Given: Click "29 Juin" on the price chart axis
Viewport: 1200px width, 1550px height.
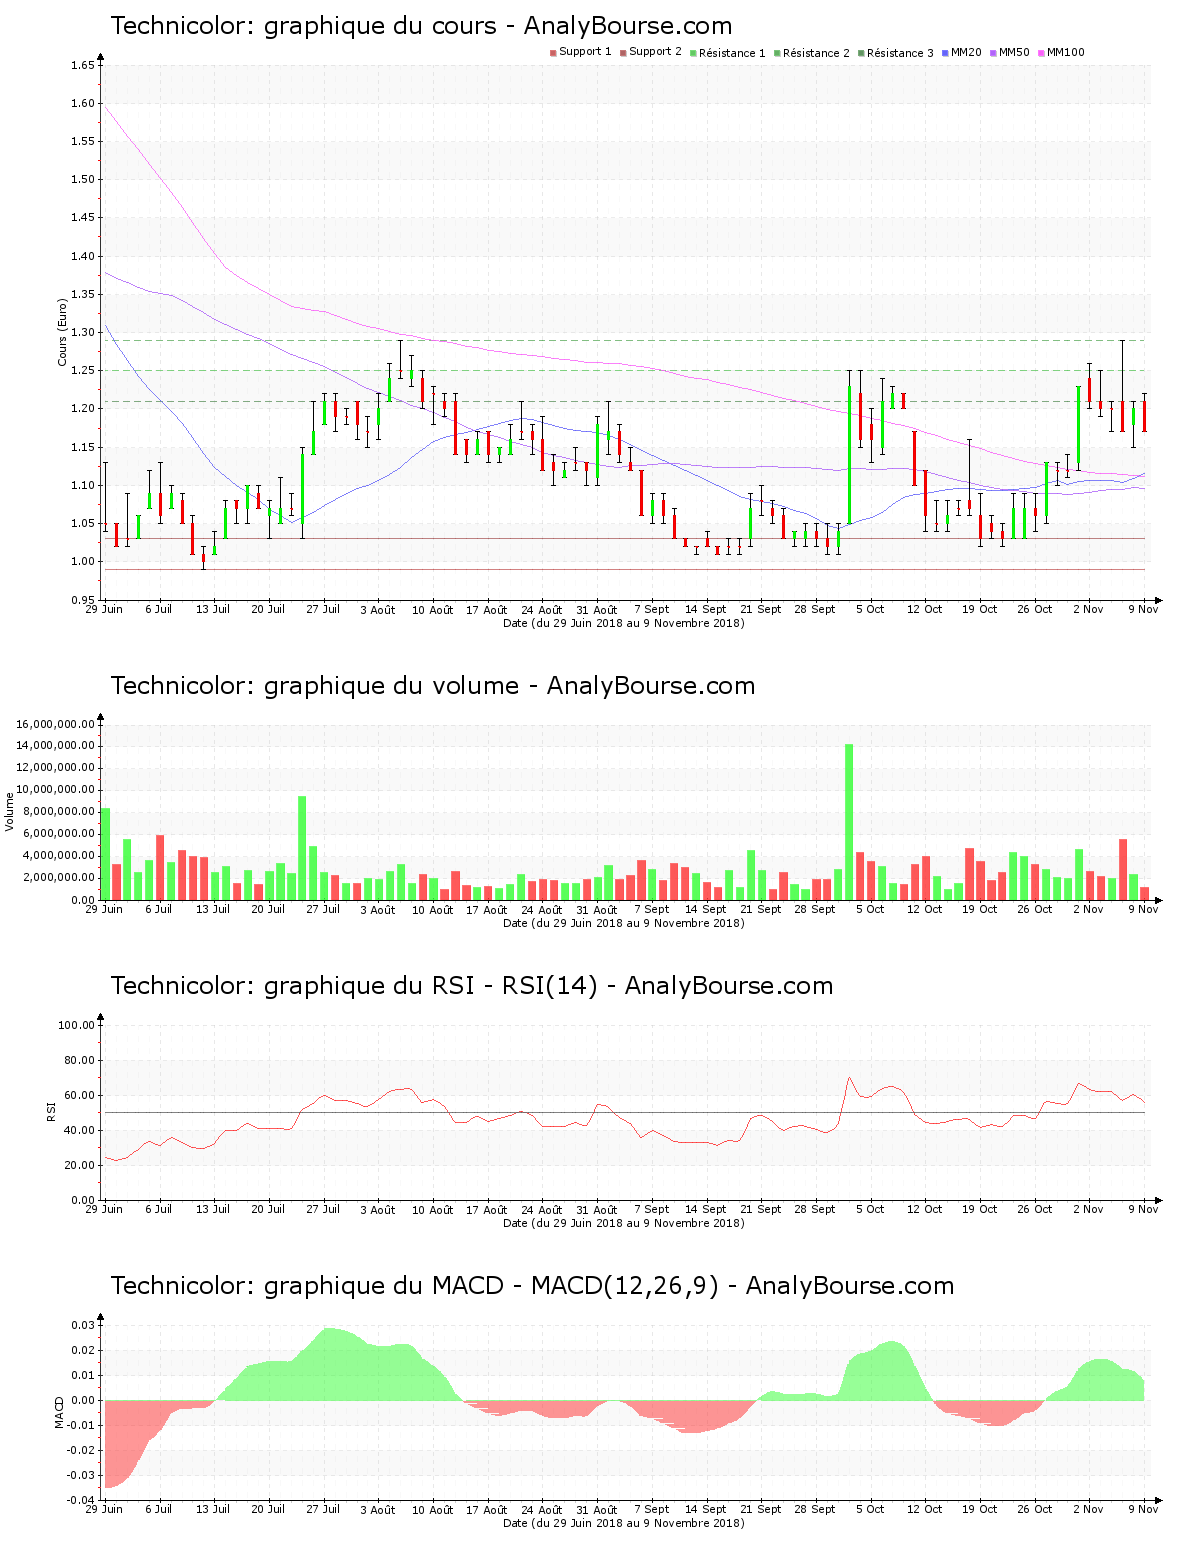Looking at the screenshot, I should click(x=104, y=609).
